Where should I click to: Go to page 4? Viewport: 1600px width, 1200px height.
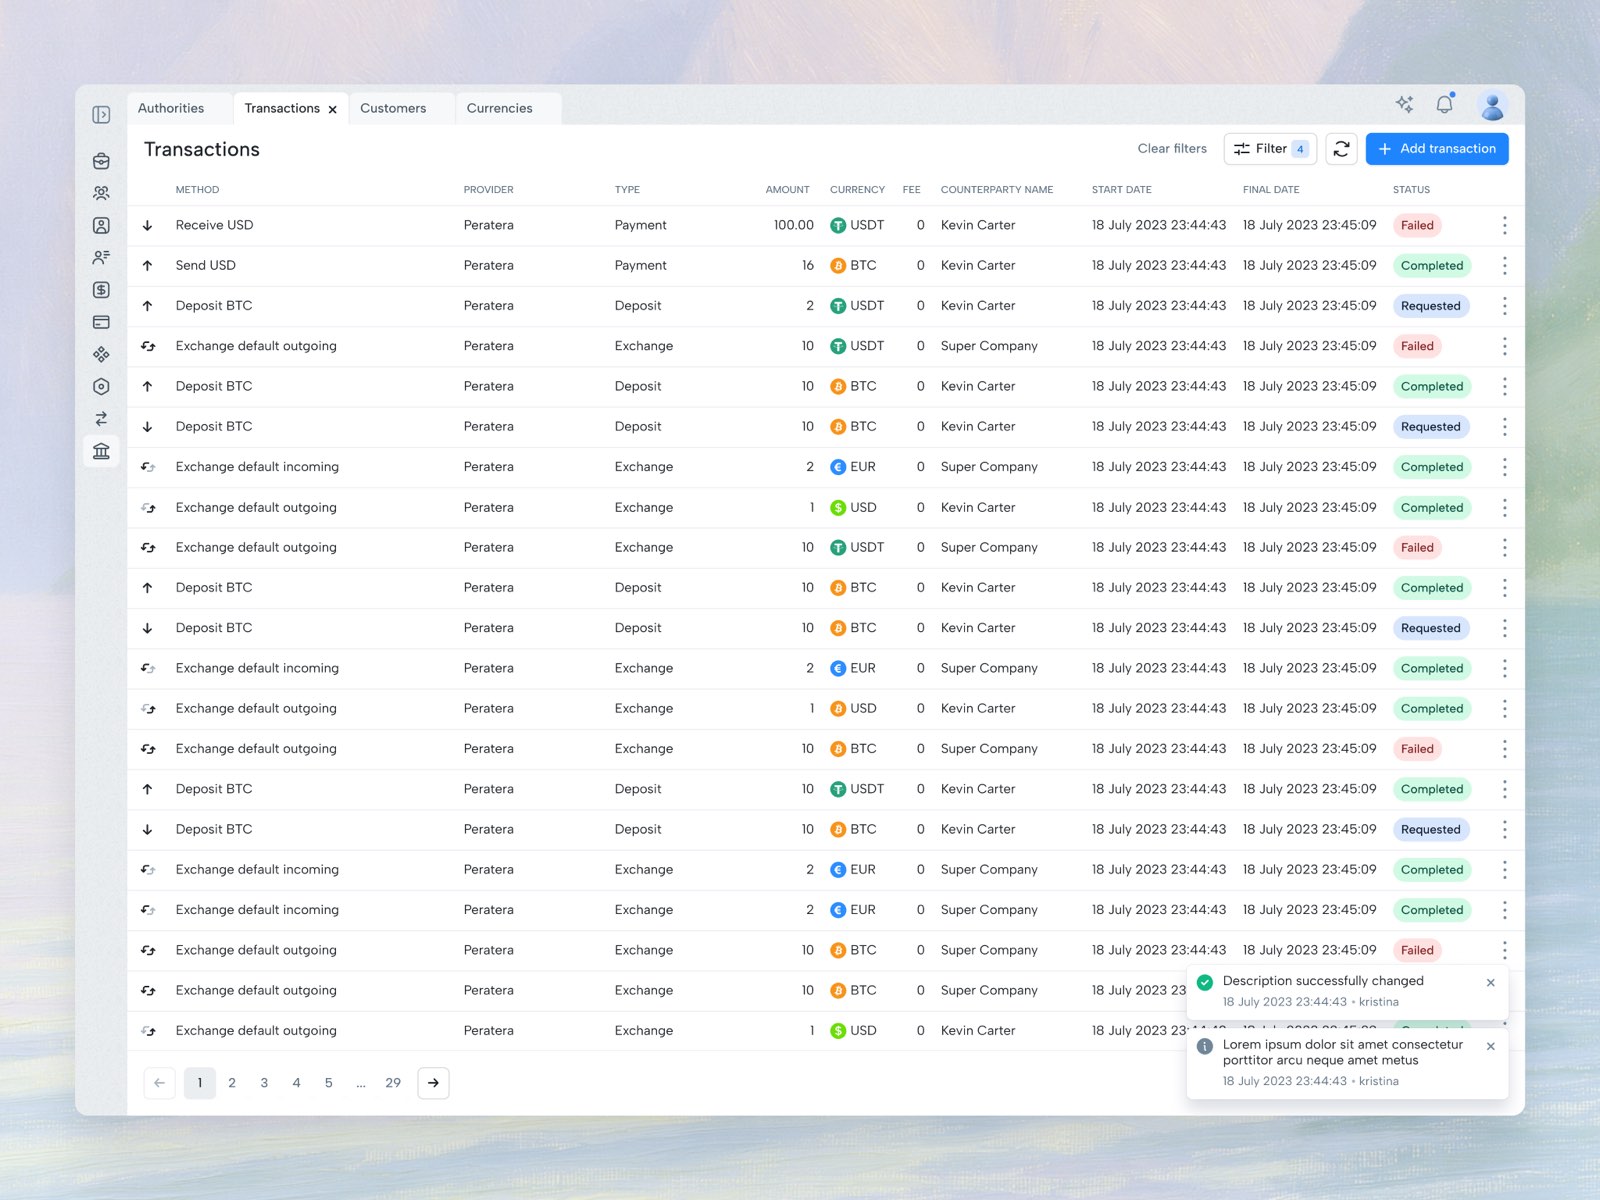pos(296,1083)
